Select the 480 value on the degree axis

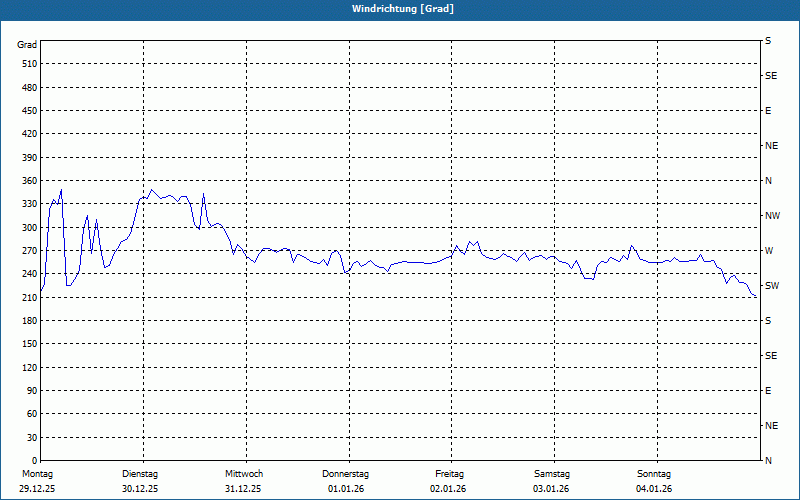click(30, 87)
